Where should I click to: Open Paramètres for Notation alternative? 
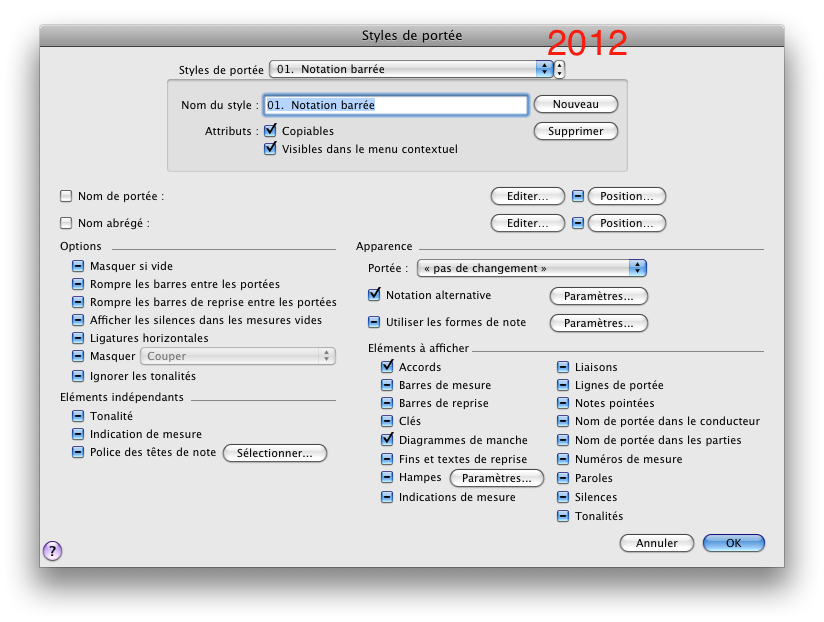[598, 296]
